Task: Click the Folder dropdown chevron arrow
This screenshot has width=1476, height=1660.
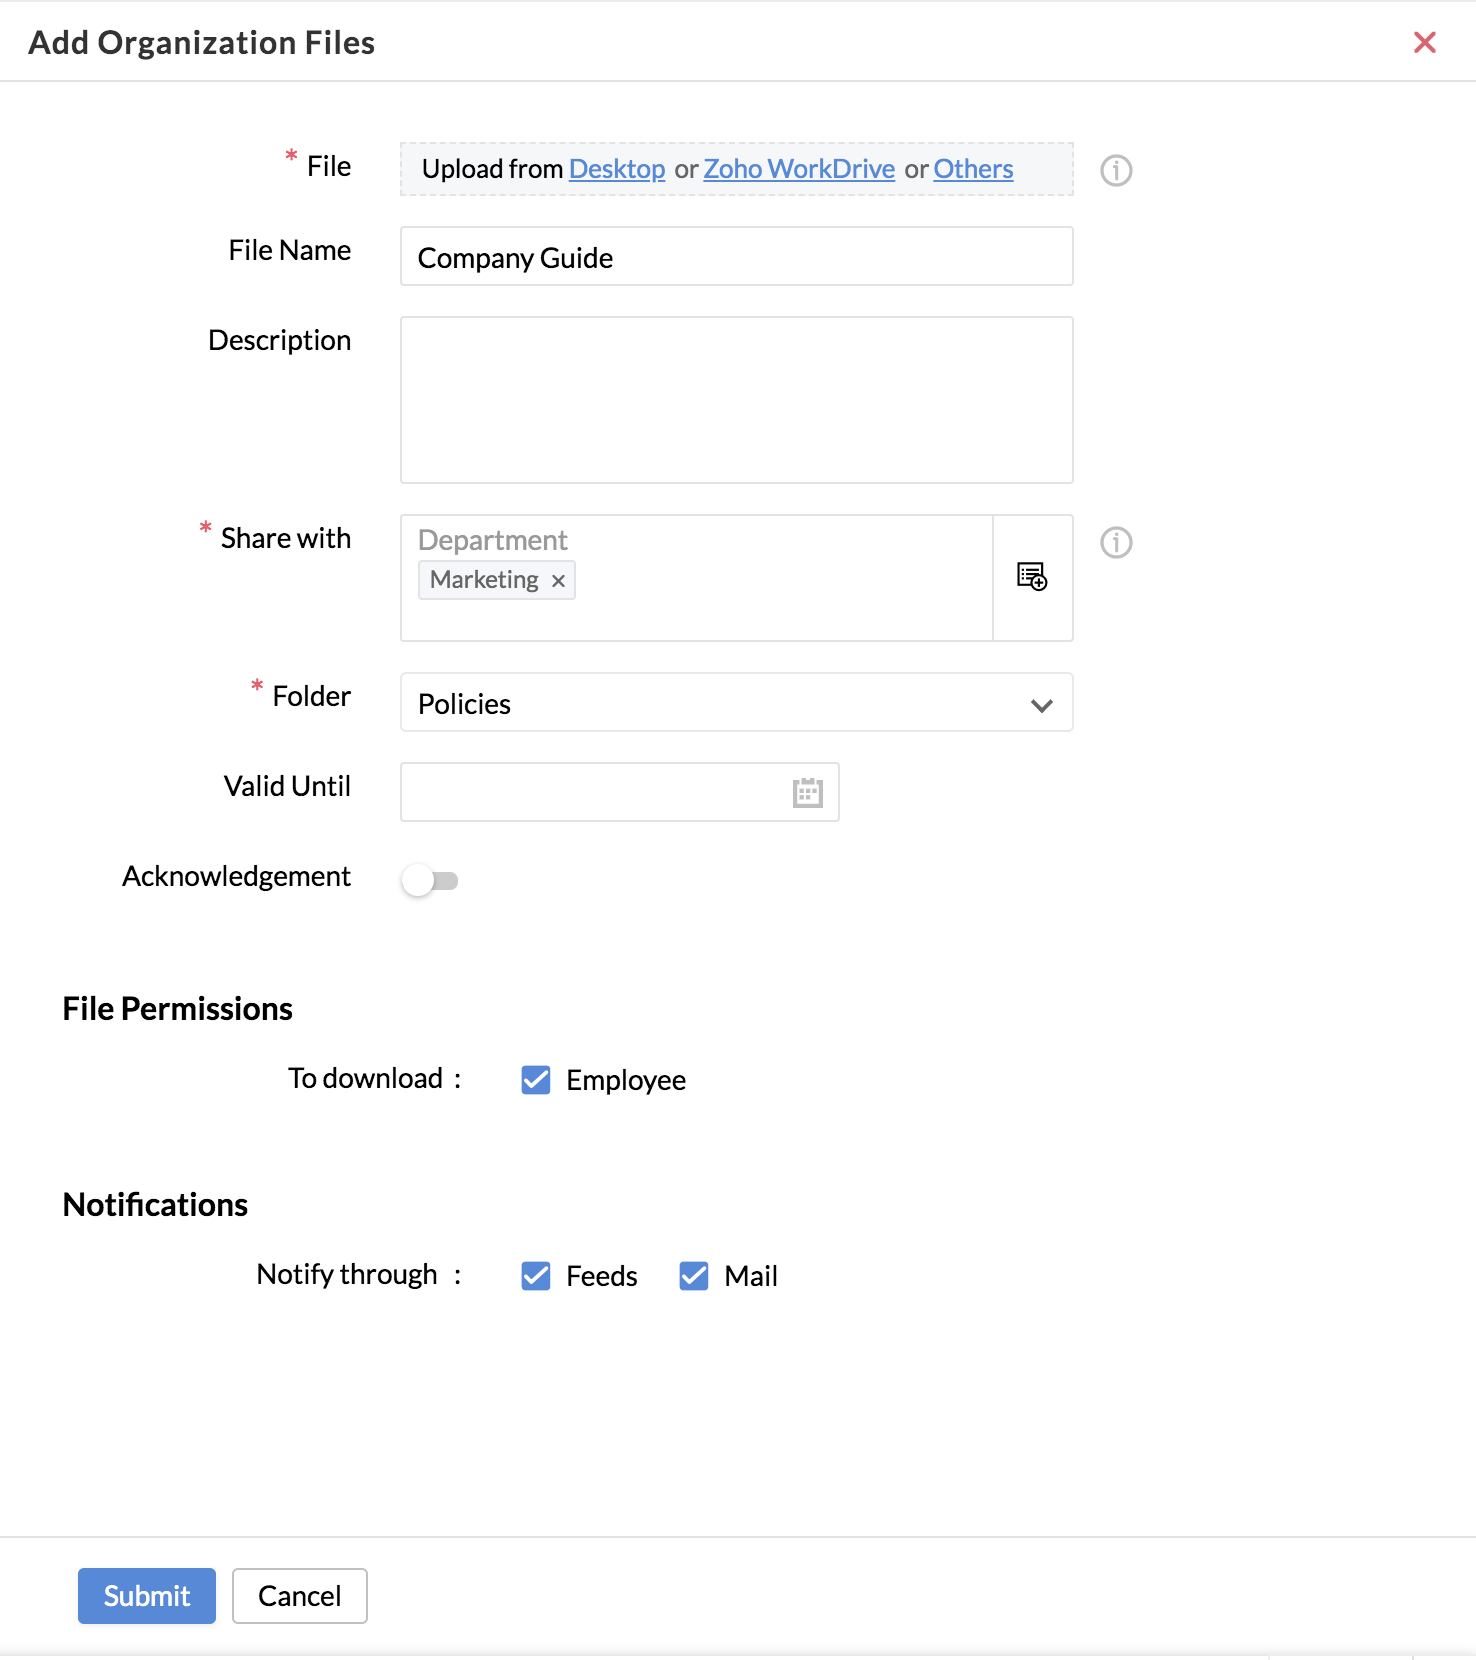Action: (1041, 705)
